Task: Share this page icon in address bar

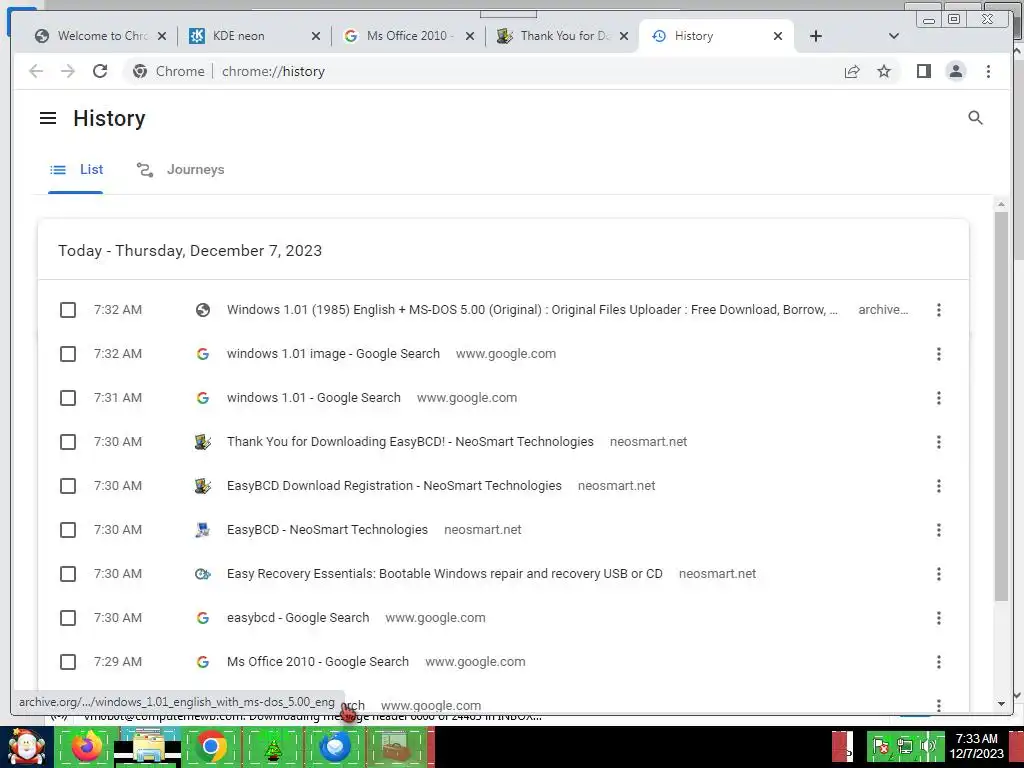Action: click(x=852, y=71)
